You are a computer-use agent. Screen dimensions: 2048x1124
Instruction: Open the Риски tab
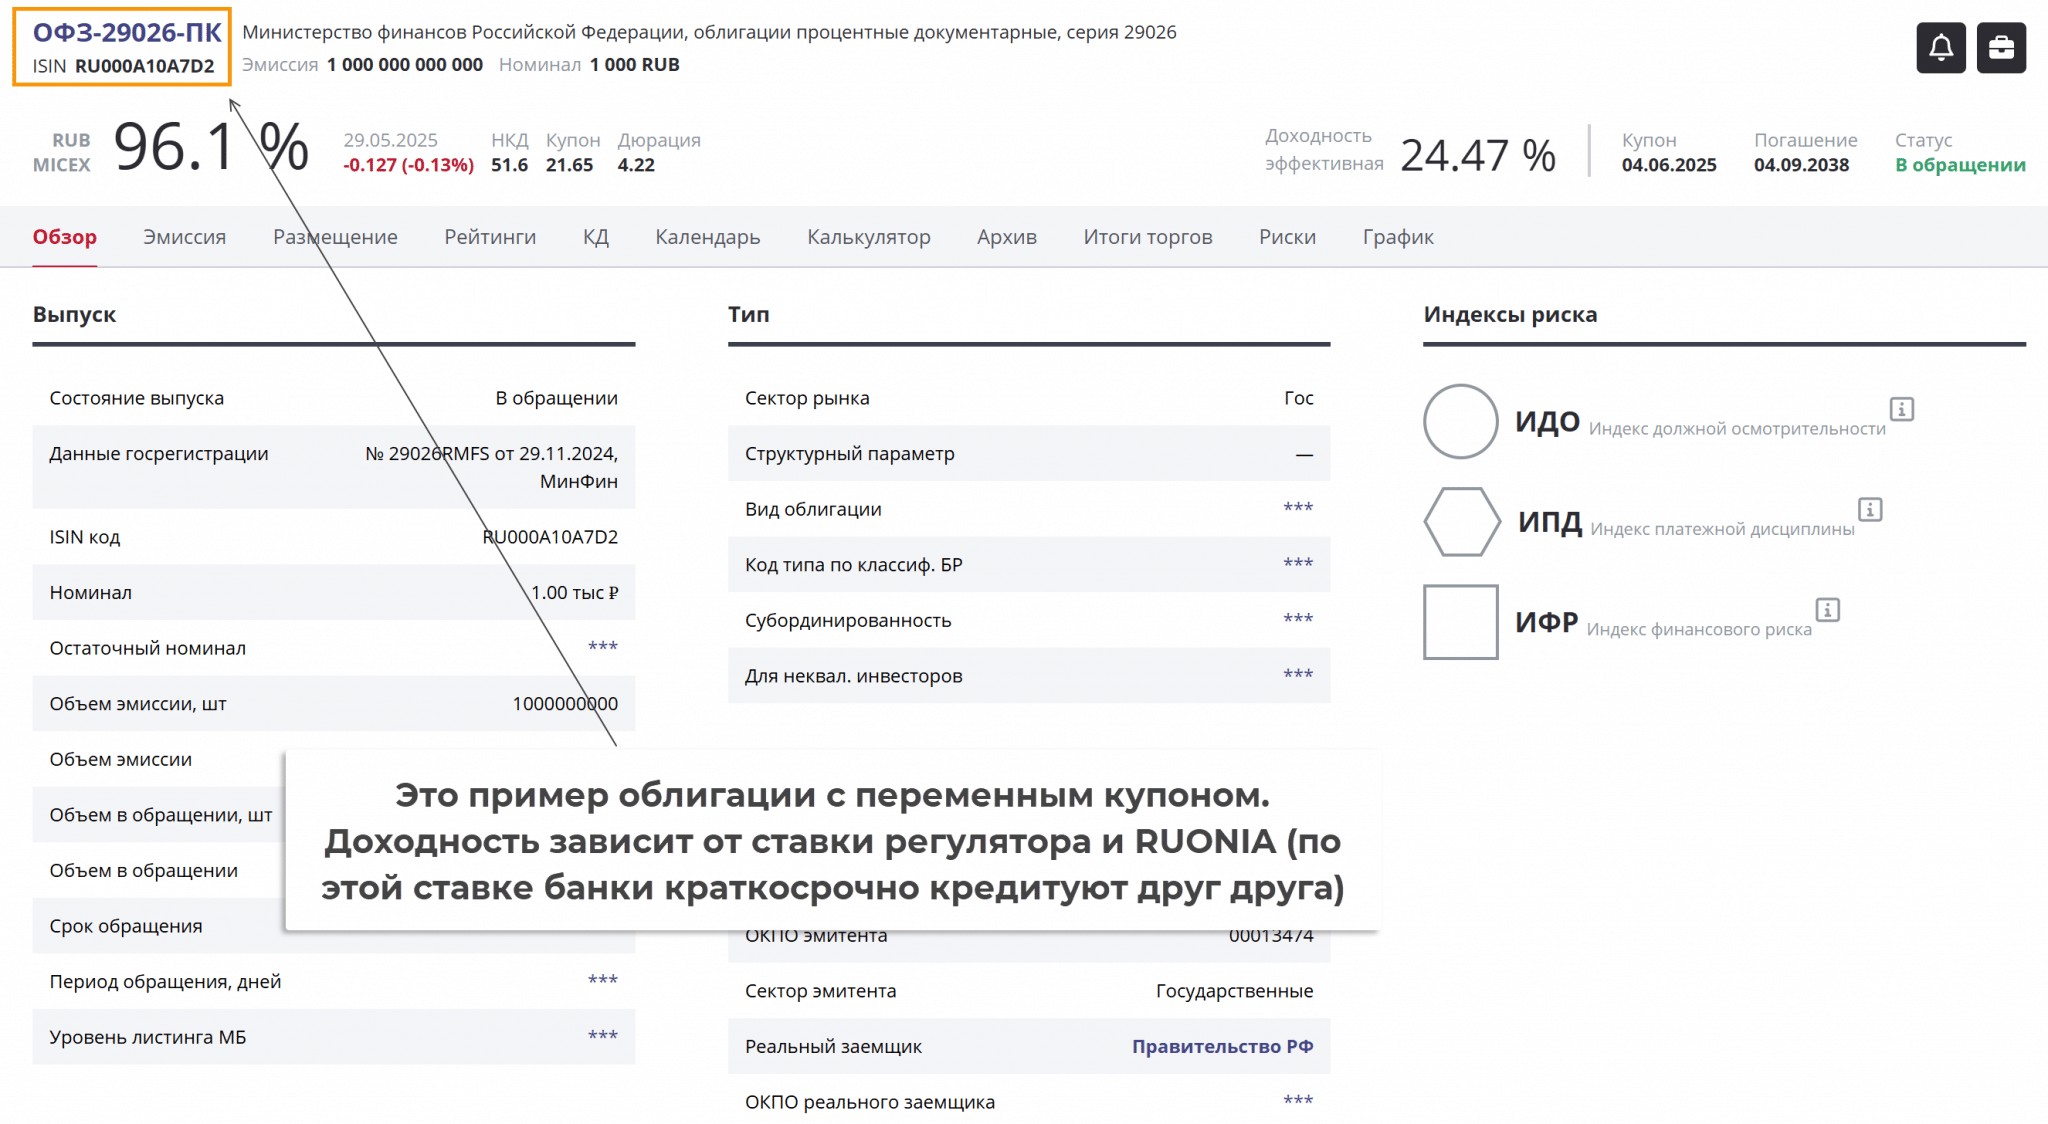pyautogui.click(x=1287, y=237)
